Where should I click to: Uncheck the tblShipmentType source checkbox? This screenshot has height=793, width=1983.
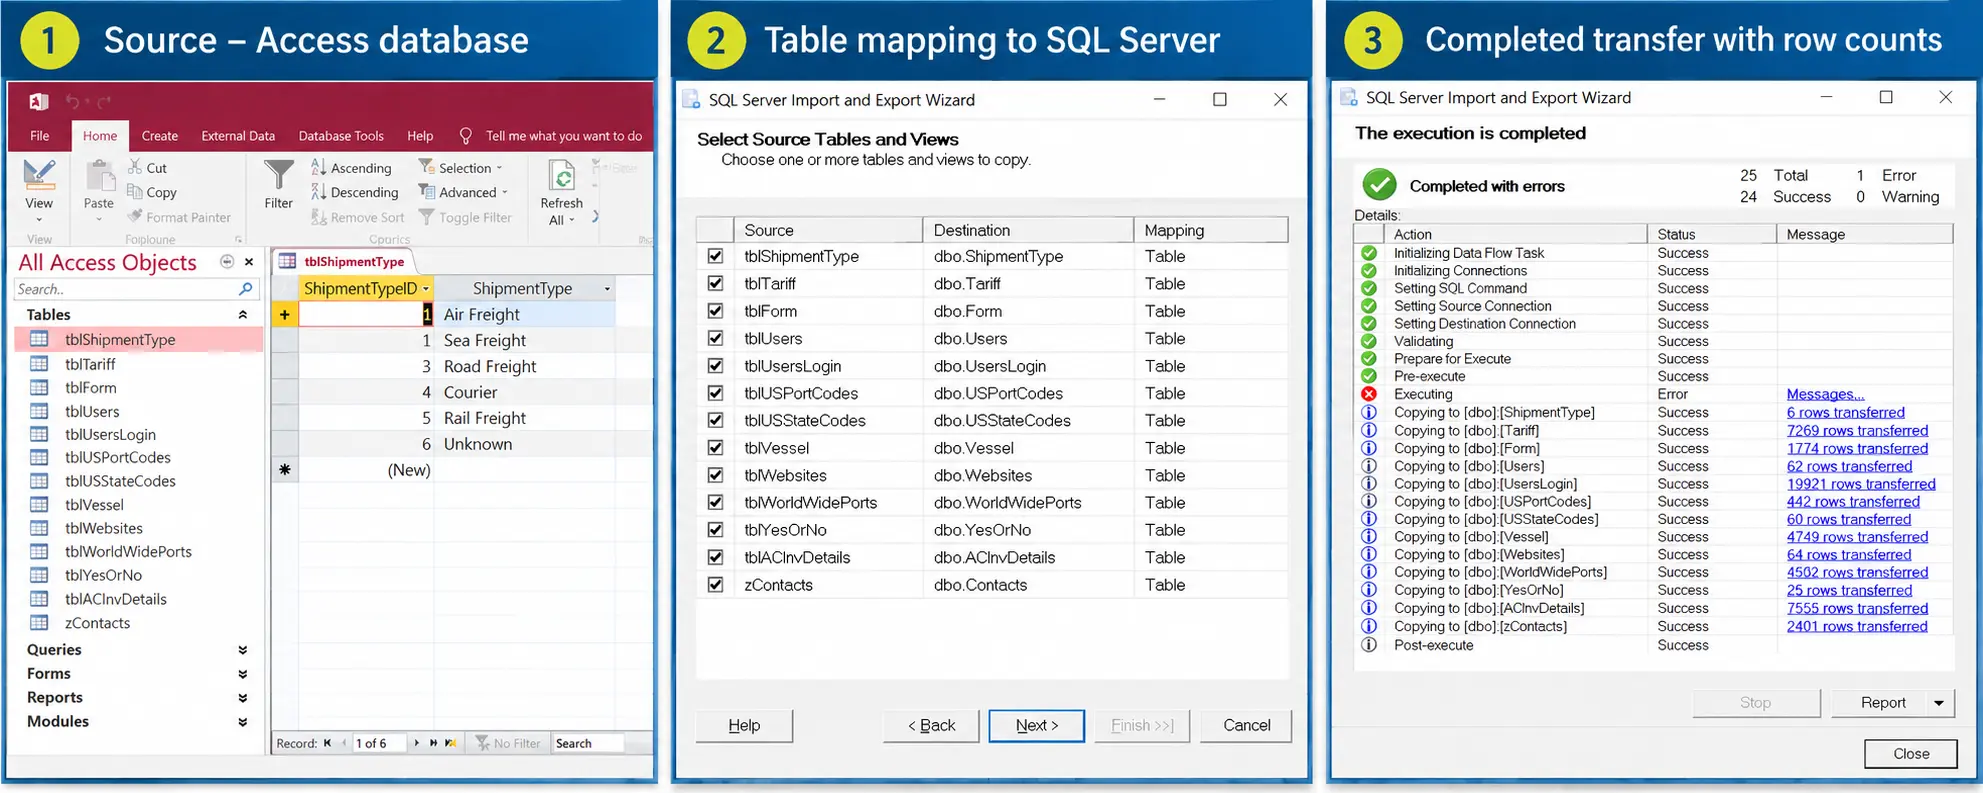[715, 256]
